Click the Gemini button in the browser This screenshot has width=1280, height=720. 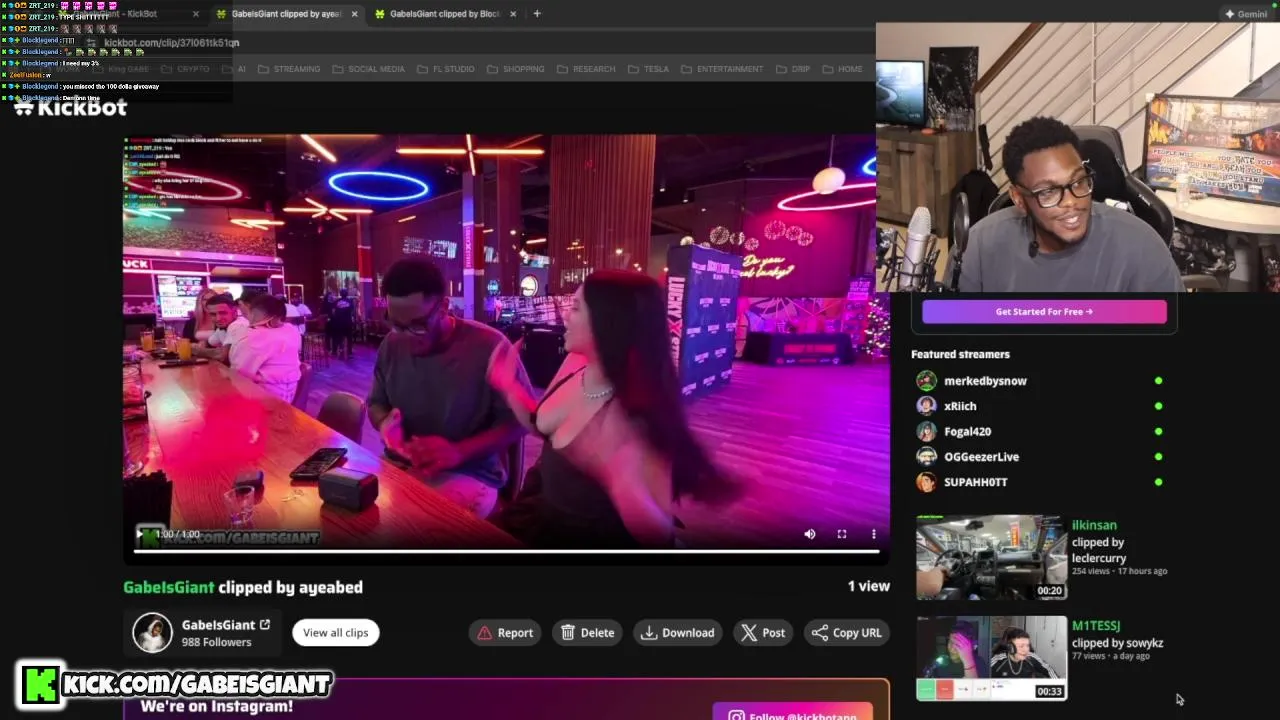1246,14
